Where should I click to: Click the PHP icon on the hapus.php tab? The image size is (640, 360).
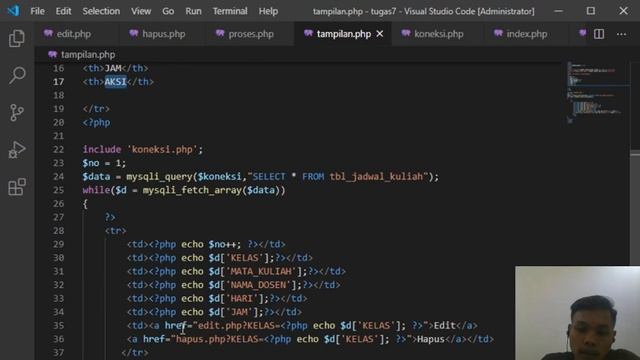click(134, 33)
